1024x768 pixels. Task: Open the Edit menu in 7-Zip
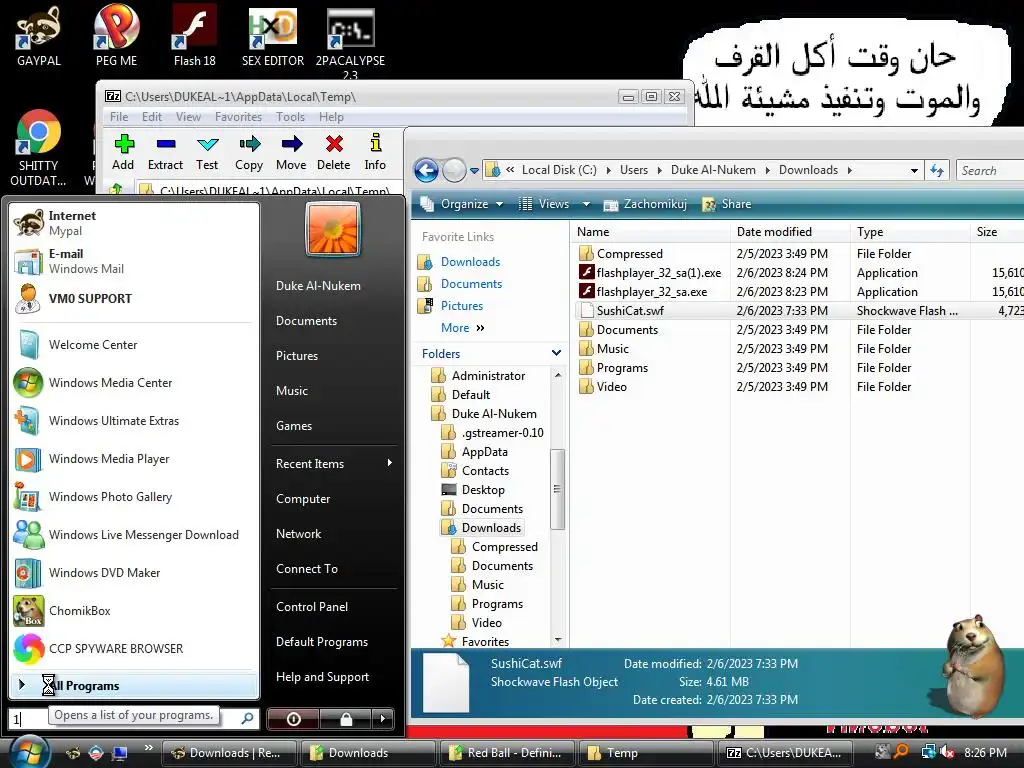coord(152,117)
